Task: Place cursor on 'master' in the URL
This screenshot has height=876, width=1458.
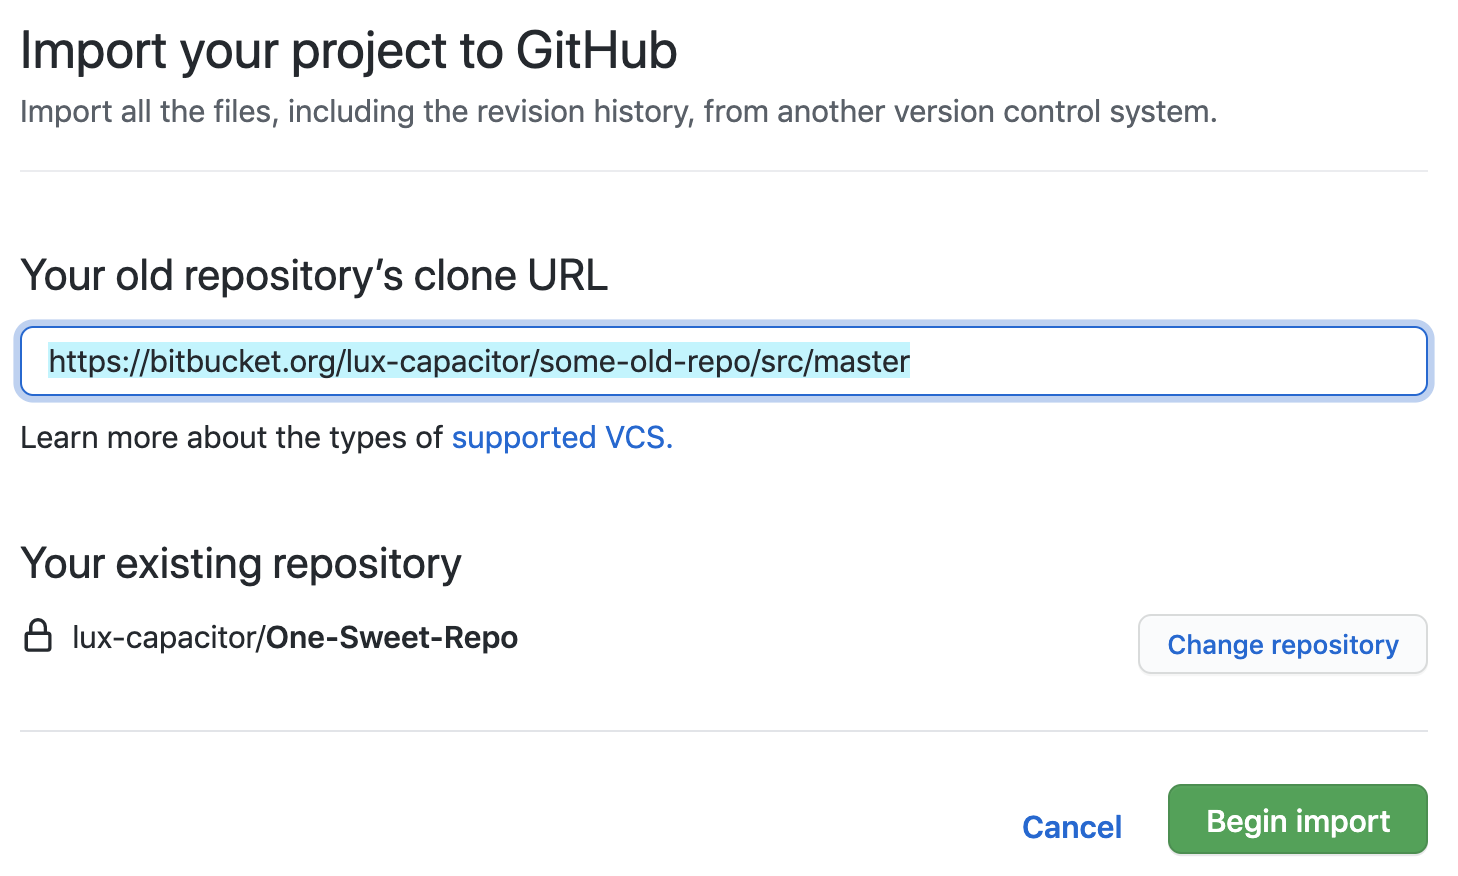Action: pos(861,361)
